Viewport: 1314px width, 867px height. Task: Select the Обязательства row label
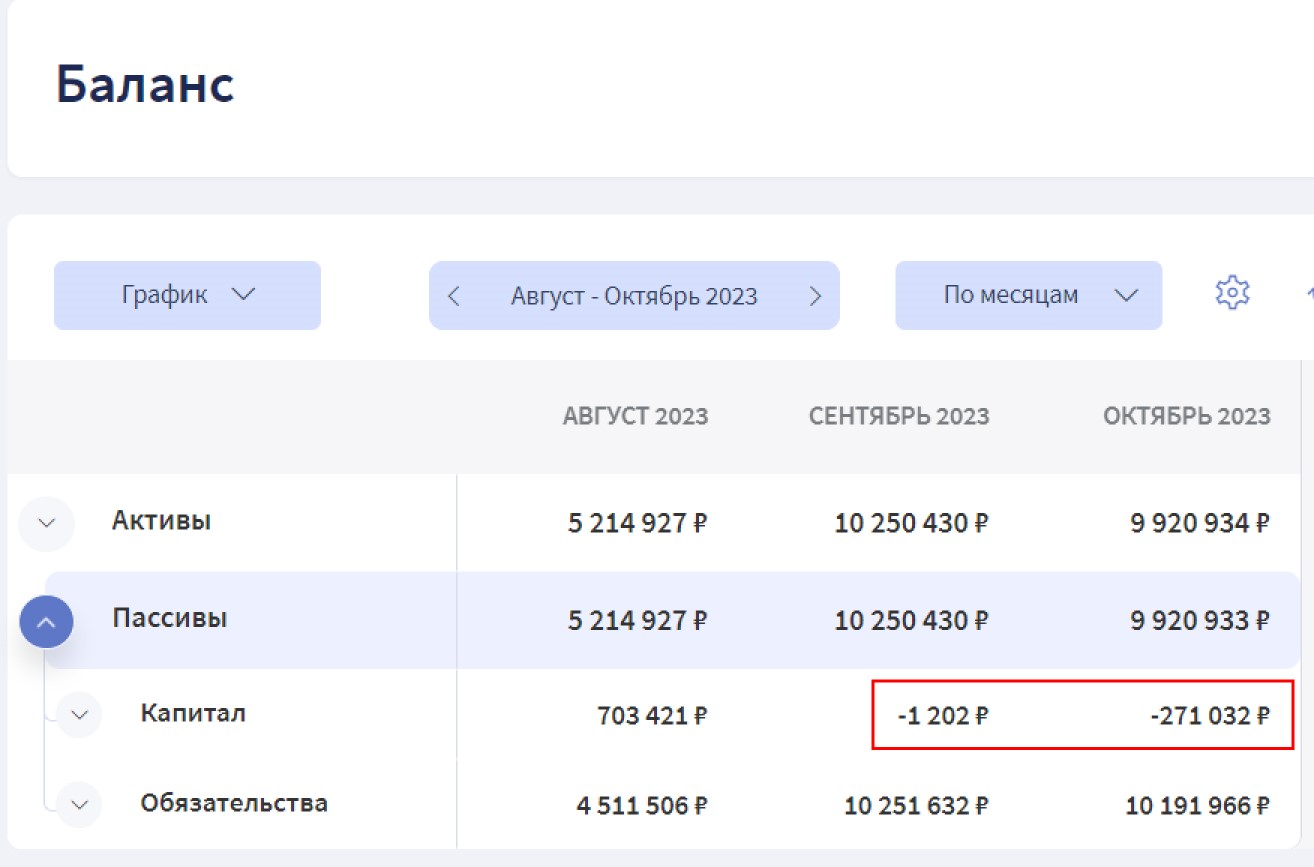[x=234, y=803]
